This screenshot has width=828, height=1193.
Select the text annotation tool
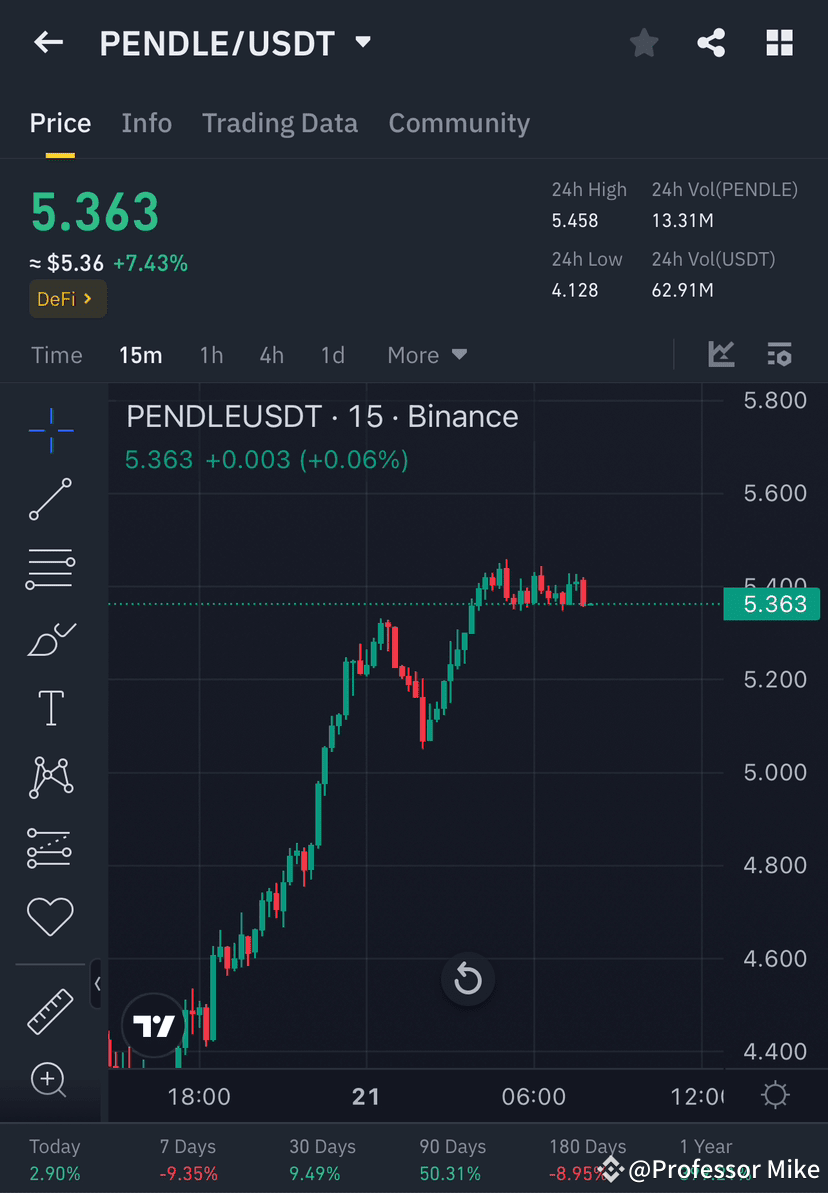pos(49,707)
